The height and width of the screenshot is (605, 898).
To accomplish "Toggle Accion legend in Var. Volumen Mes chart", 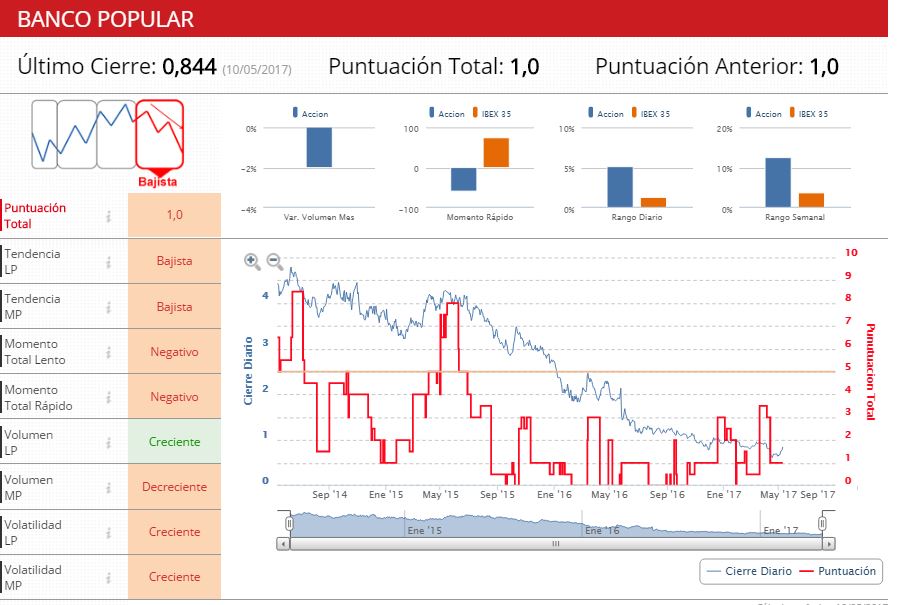I will (x=310, y=113).
